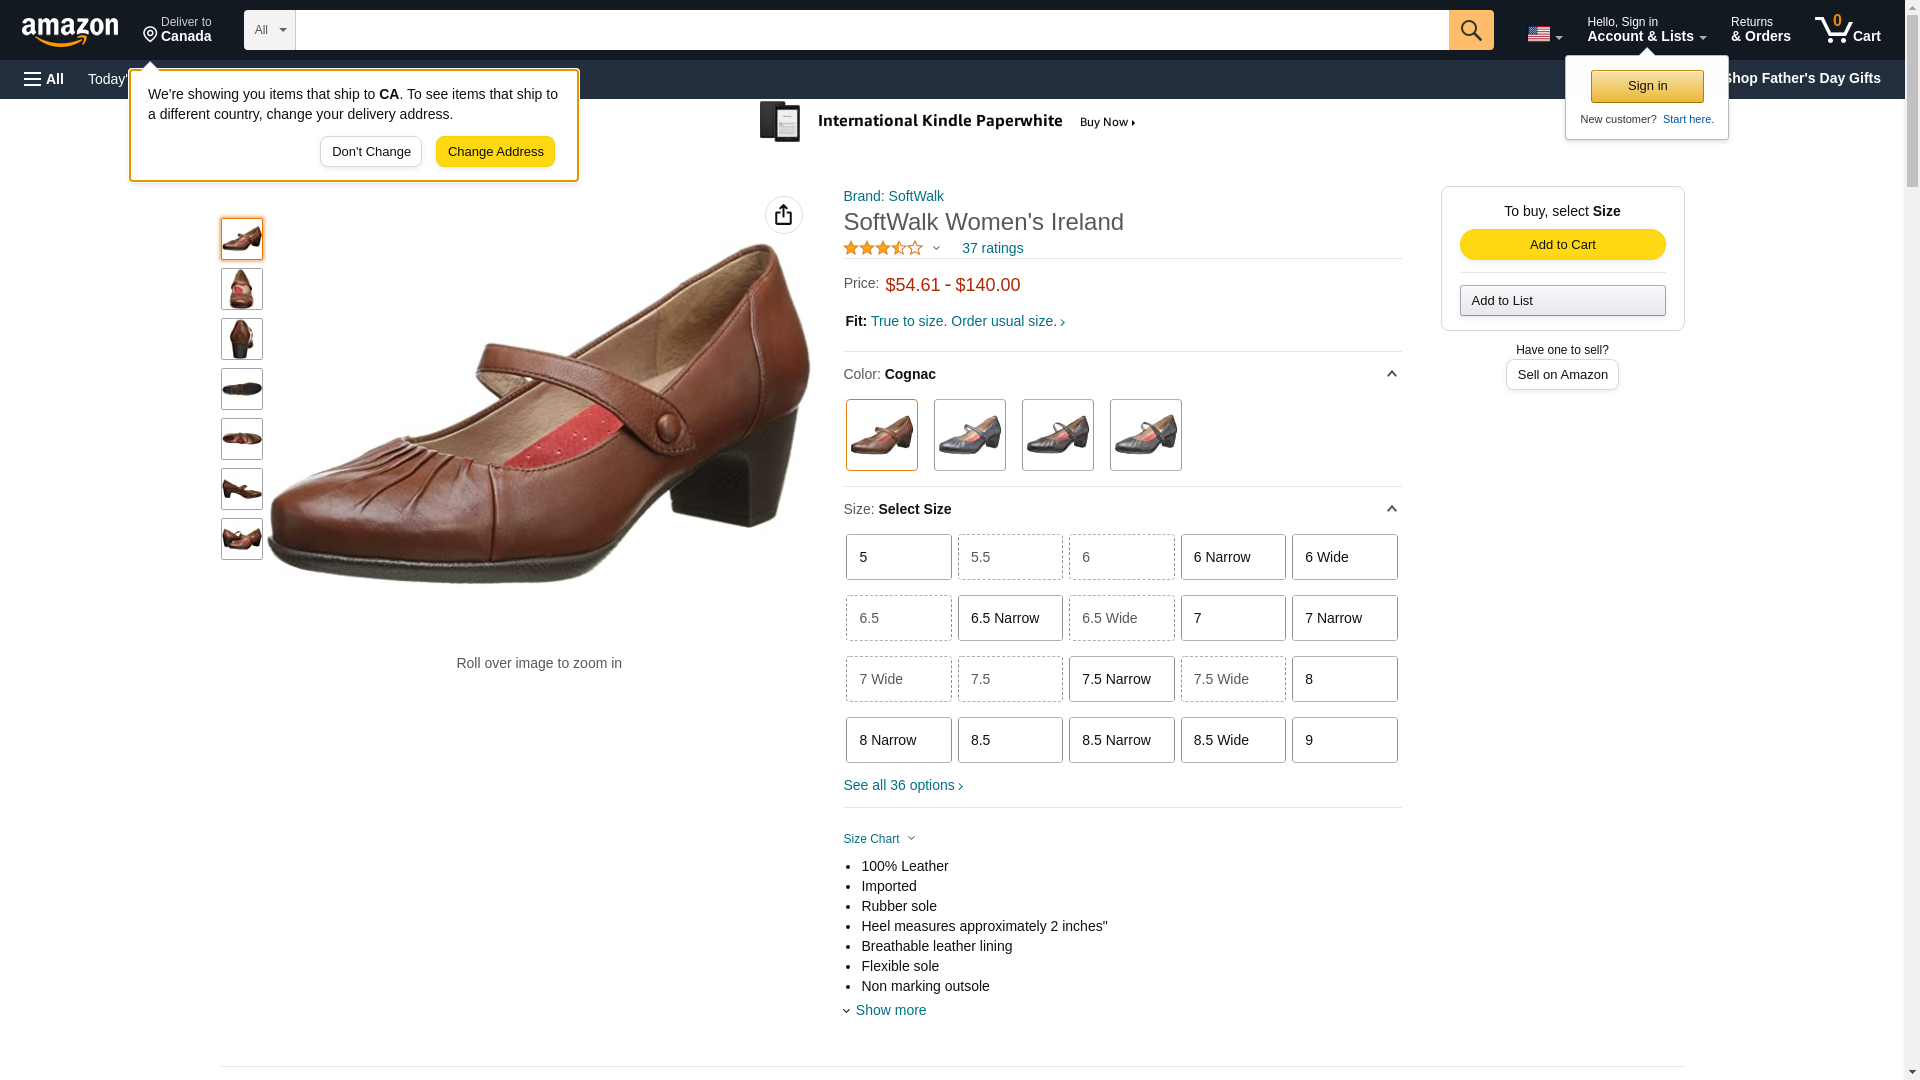Expand the Size Chart dropdown

879,839
